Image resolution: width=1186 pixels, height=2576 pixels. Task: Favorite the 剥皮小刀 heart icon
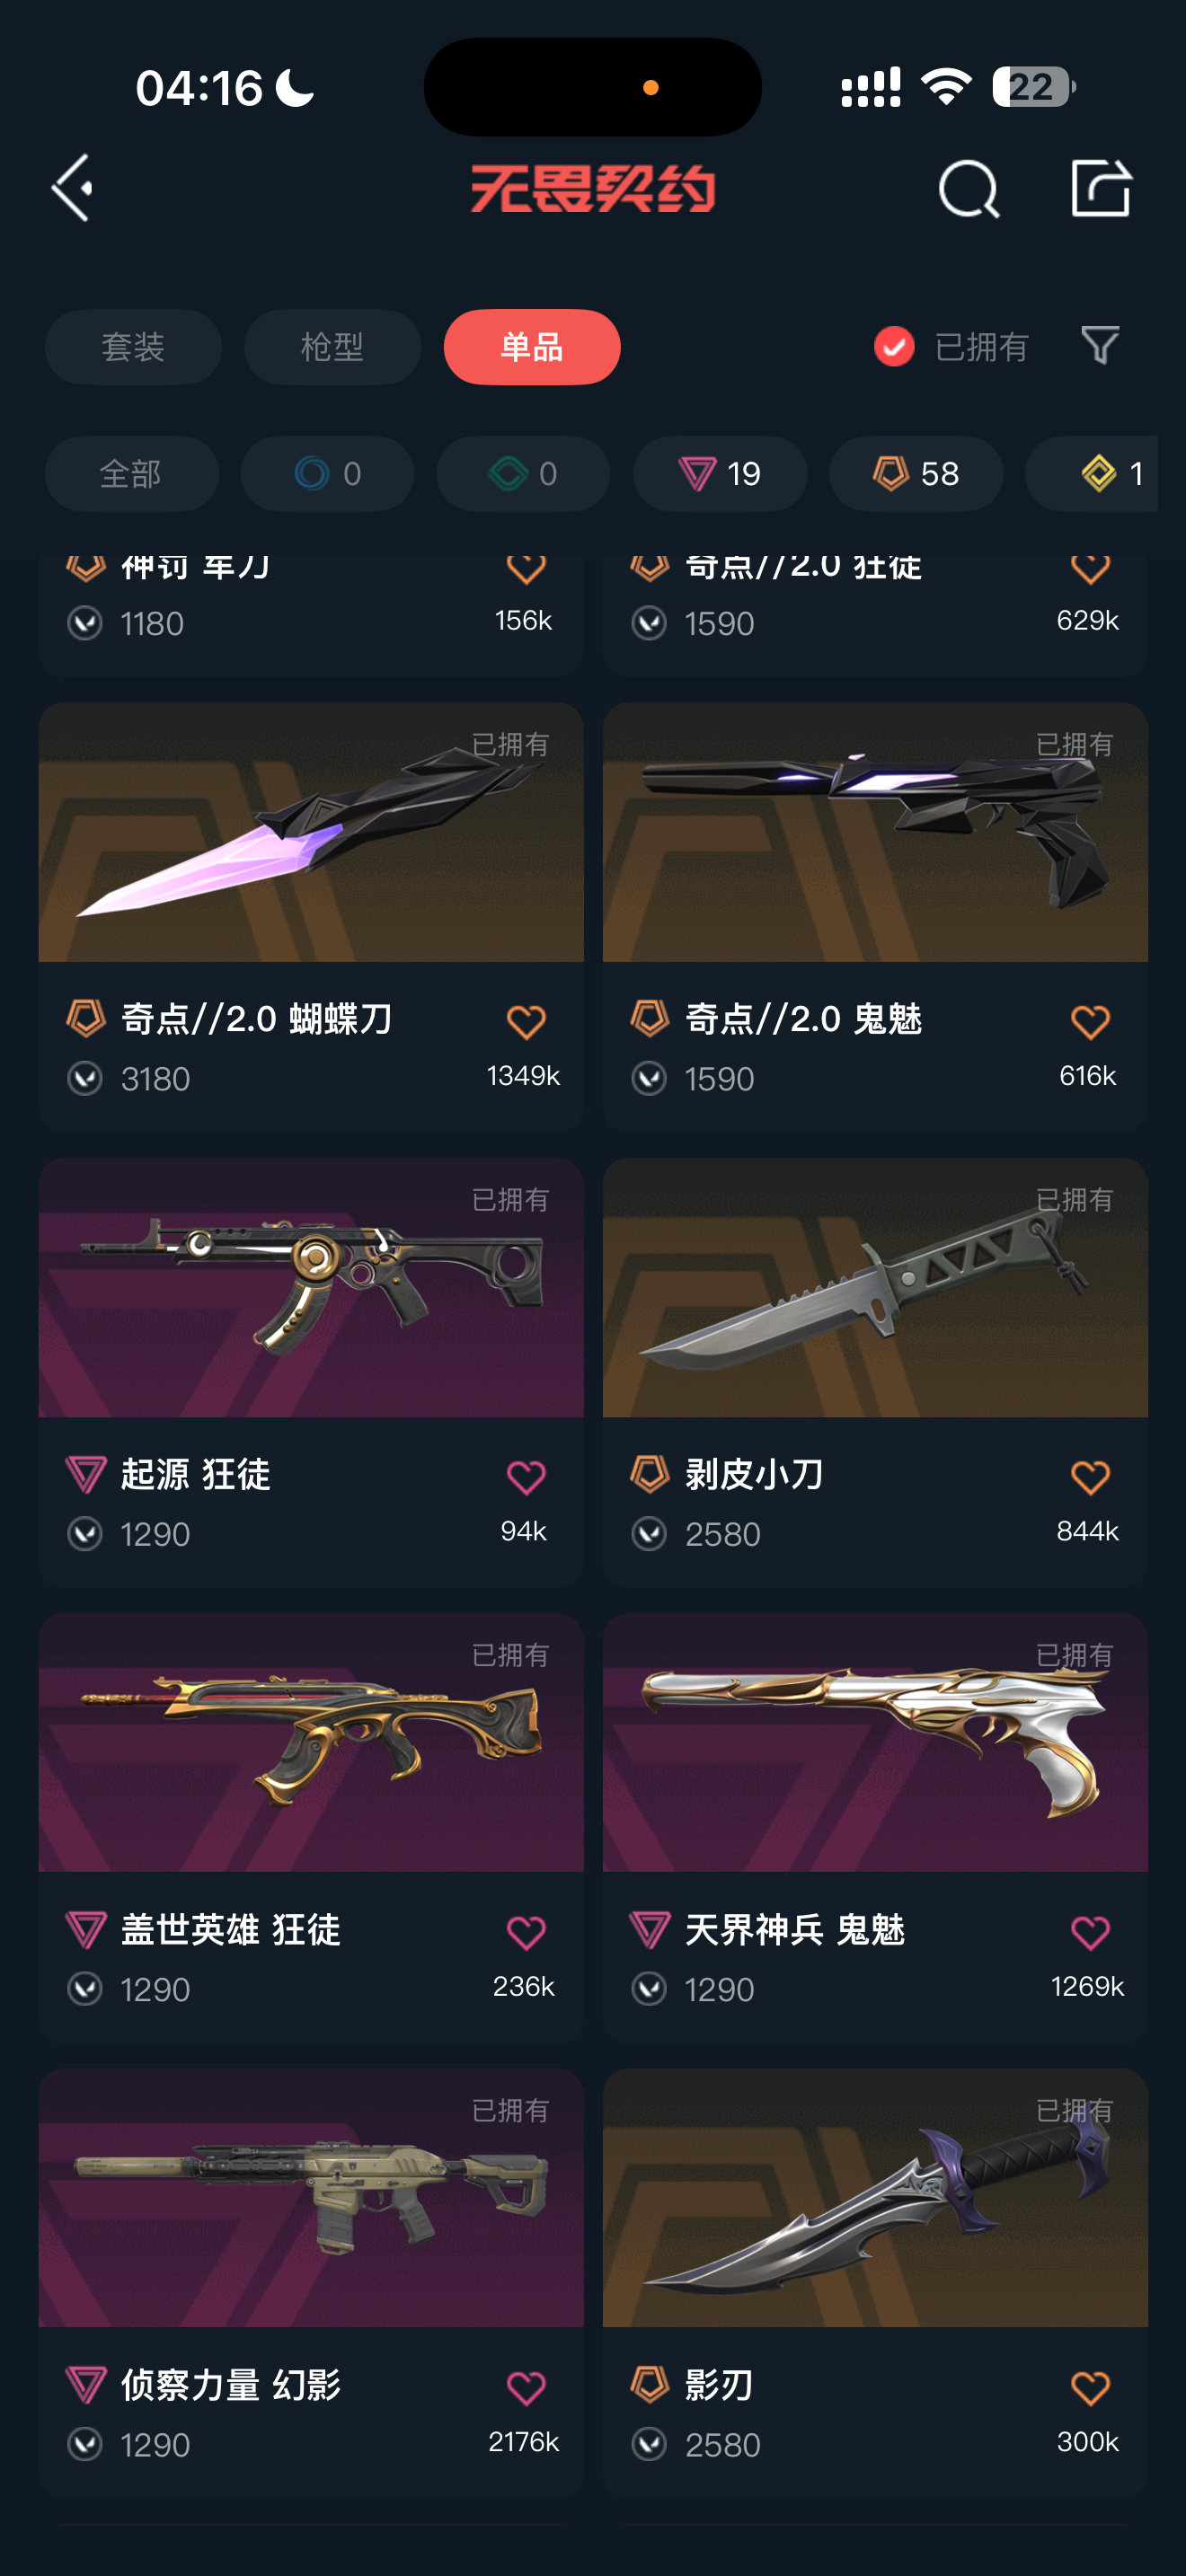click(1090, 1477)
